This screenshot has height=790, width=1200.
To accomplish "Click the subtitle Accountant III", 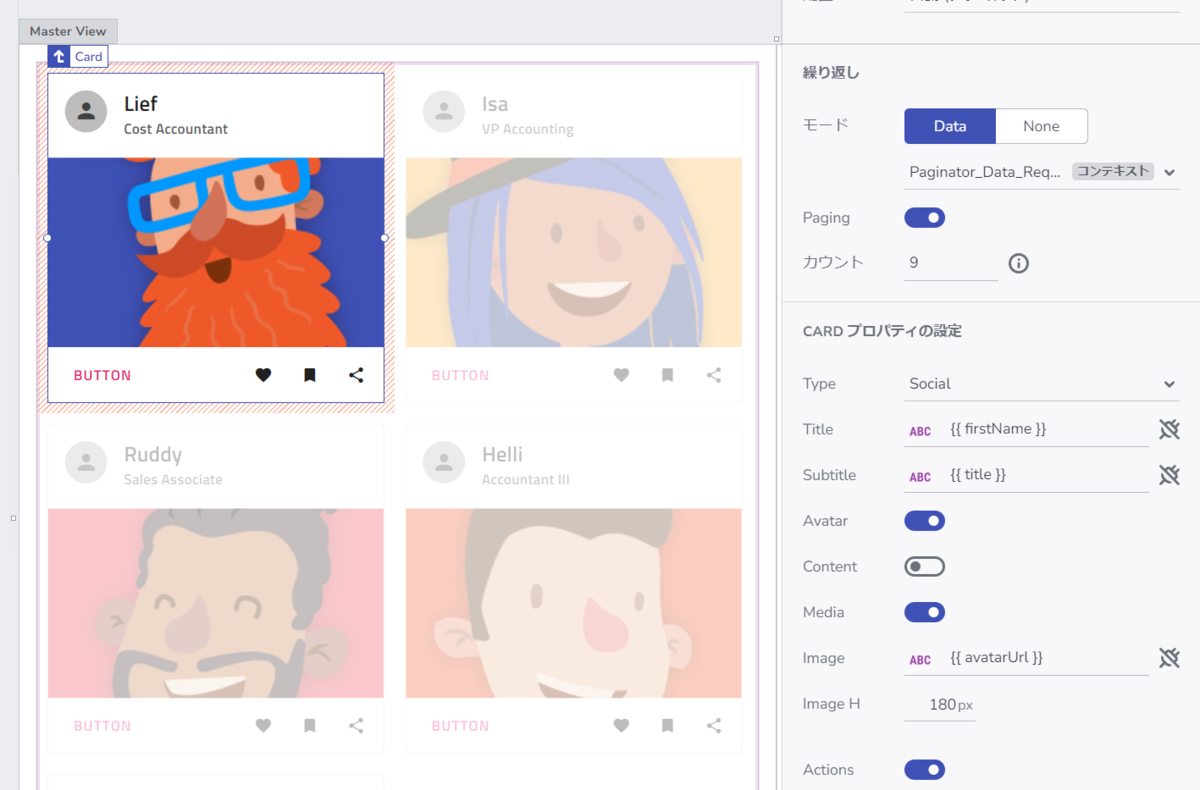I will point(526,480).
